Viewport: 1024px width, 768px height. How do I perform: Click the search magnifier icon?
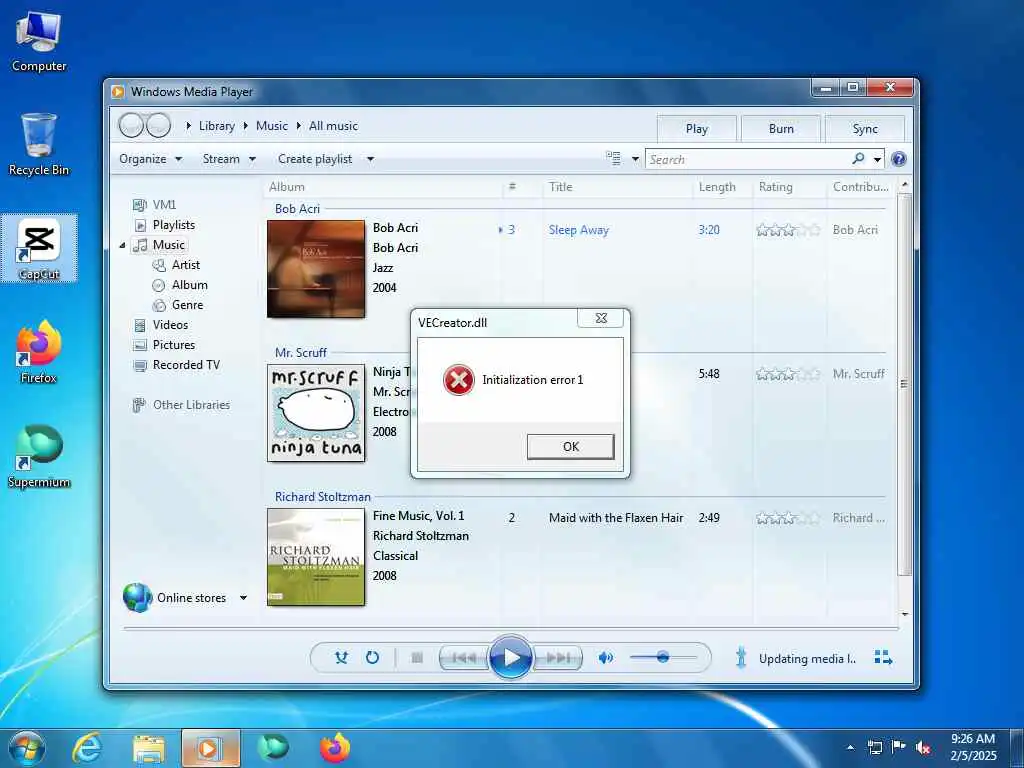coord(858,159)
